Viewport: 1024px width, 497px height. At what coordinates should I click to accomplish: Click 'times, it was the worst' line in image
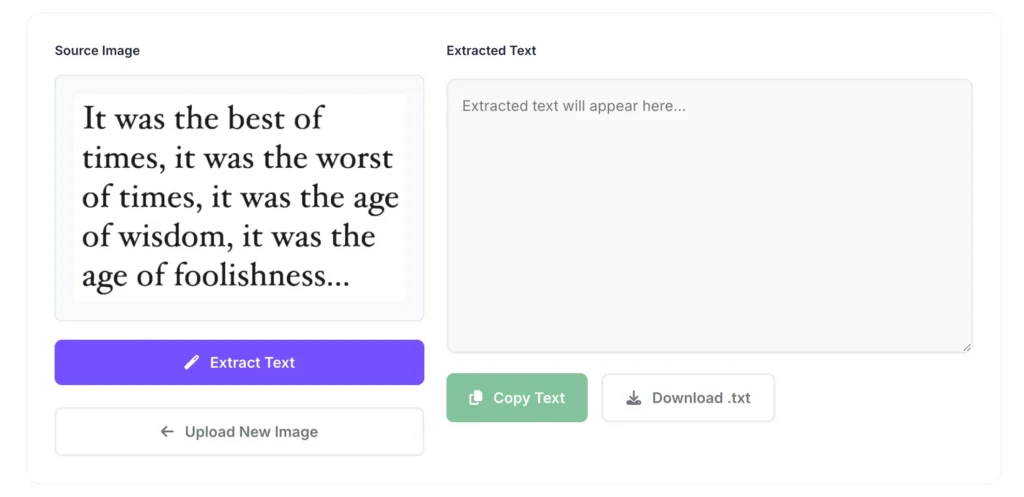pos(237,158)
